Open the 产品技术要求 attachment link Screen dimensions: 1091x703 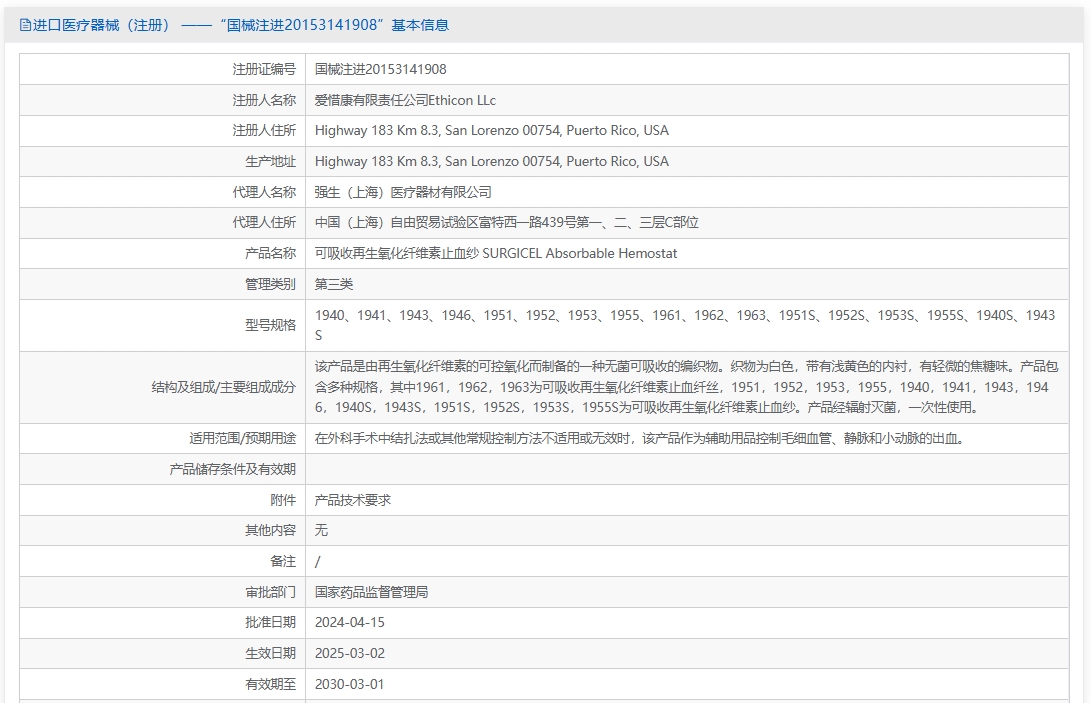click(x=353, y=500)
